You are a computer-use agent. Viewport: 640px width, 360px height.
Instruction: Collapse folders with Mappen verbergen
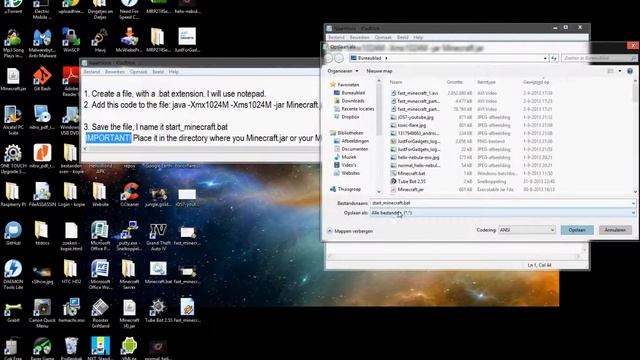350,231
